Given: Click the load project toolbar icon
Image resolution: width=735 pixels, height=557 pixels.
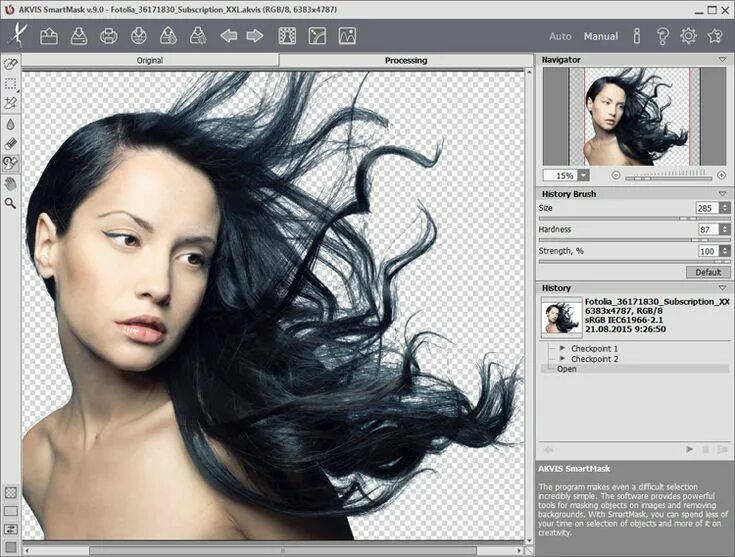Looking at the screenshot, I should click(x=168, y=36).
